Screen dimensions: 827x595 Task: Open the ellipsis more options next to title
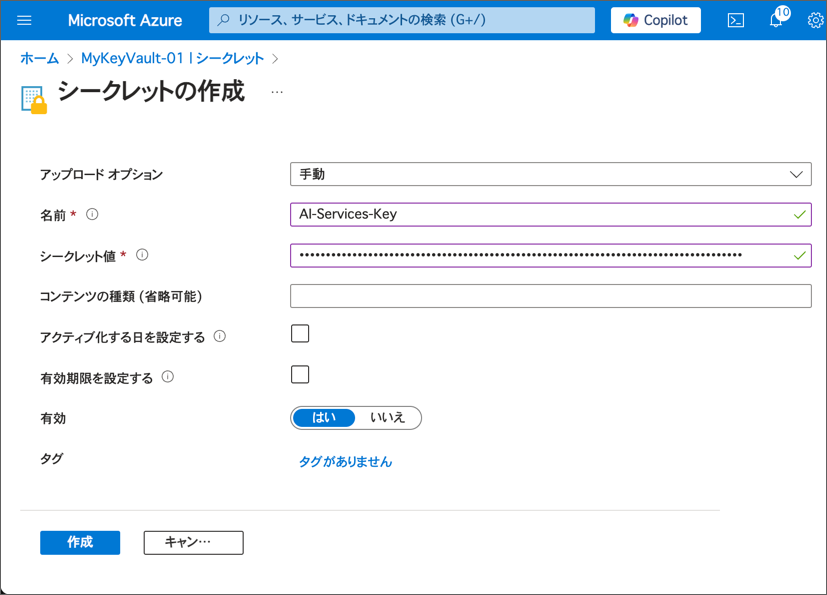pyautogui.click(x=277, y=92)
